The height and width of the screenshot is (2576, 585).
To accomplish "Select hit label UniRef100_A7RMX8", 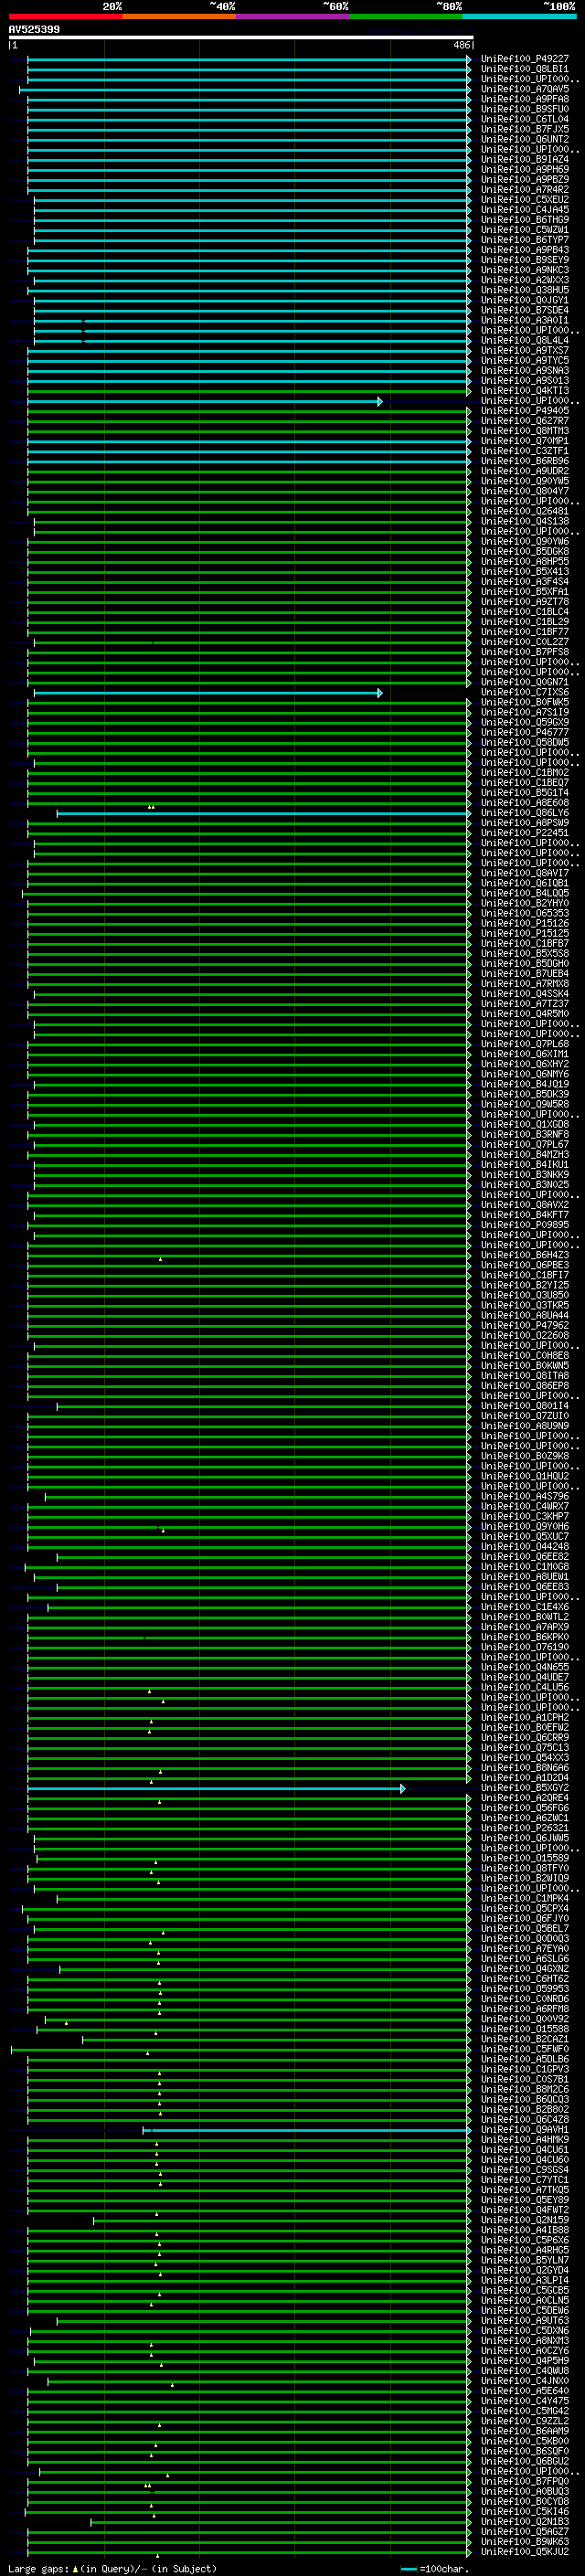I will (525, 984).
